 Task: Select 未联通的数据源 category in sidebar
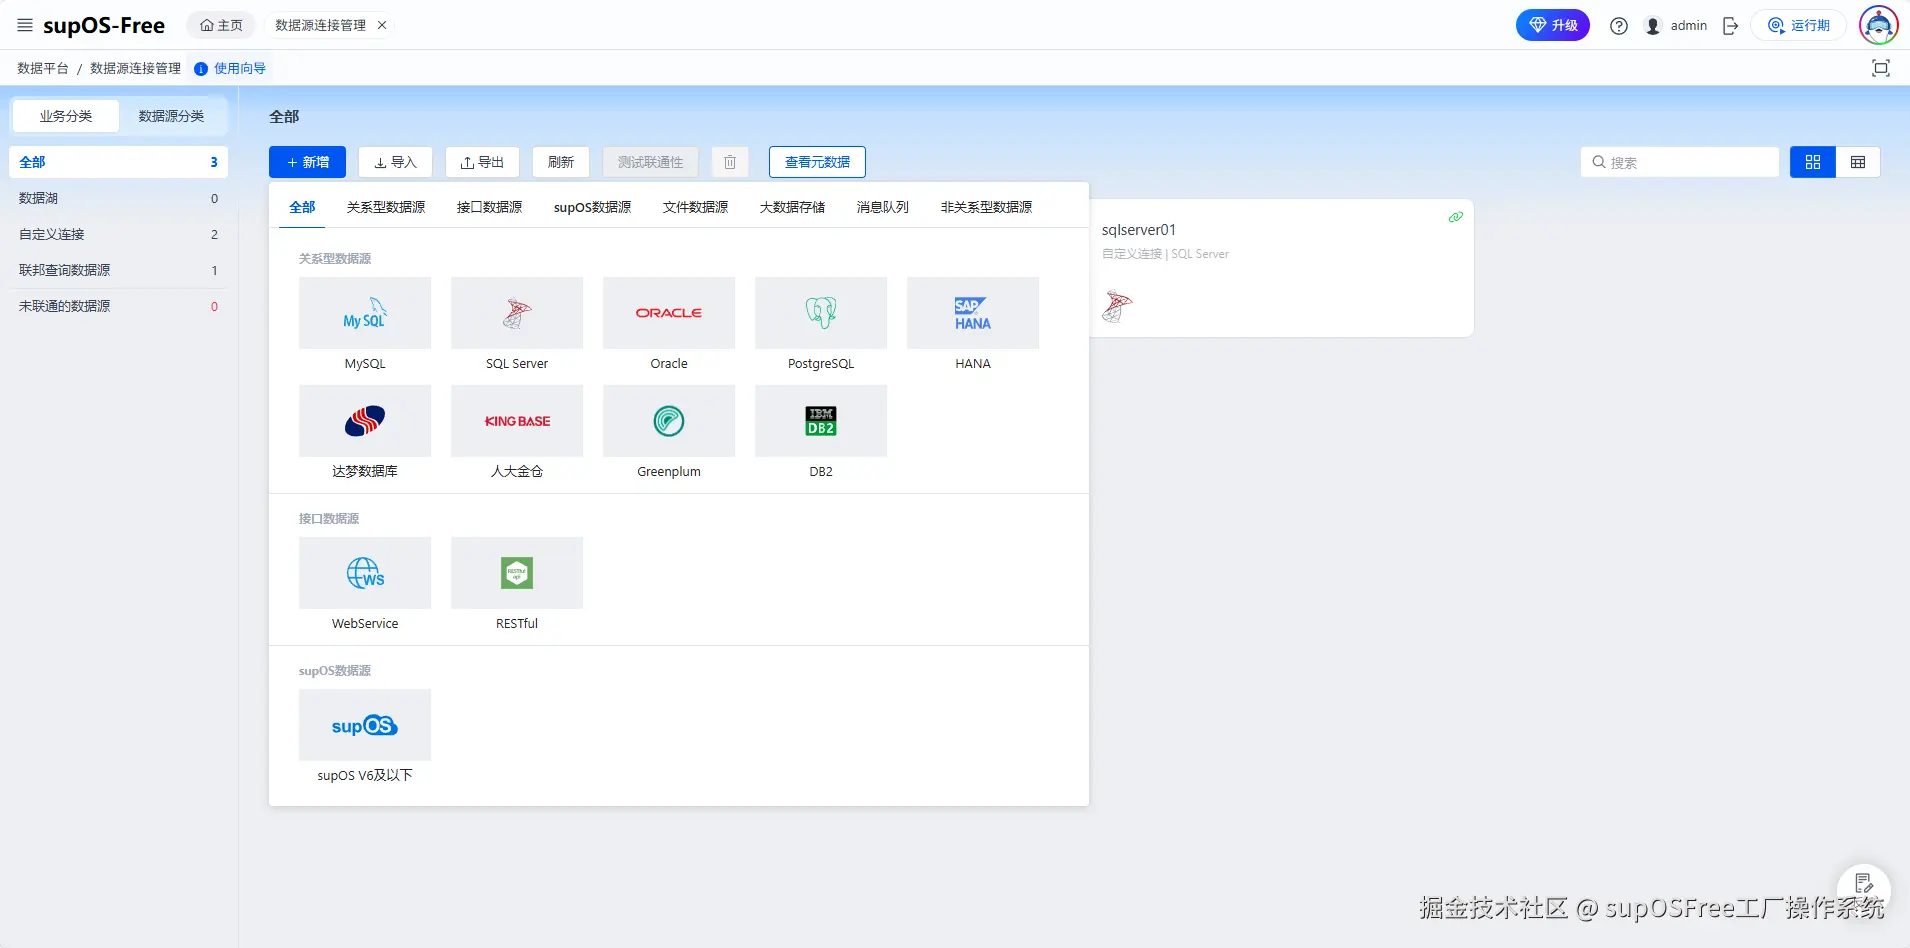pos(118,306)
